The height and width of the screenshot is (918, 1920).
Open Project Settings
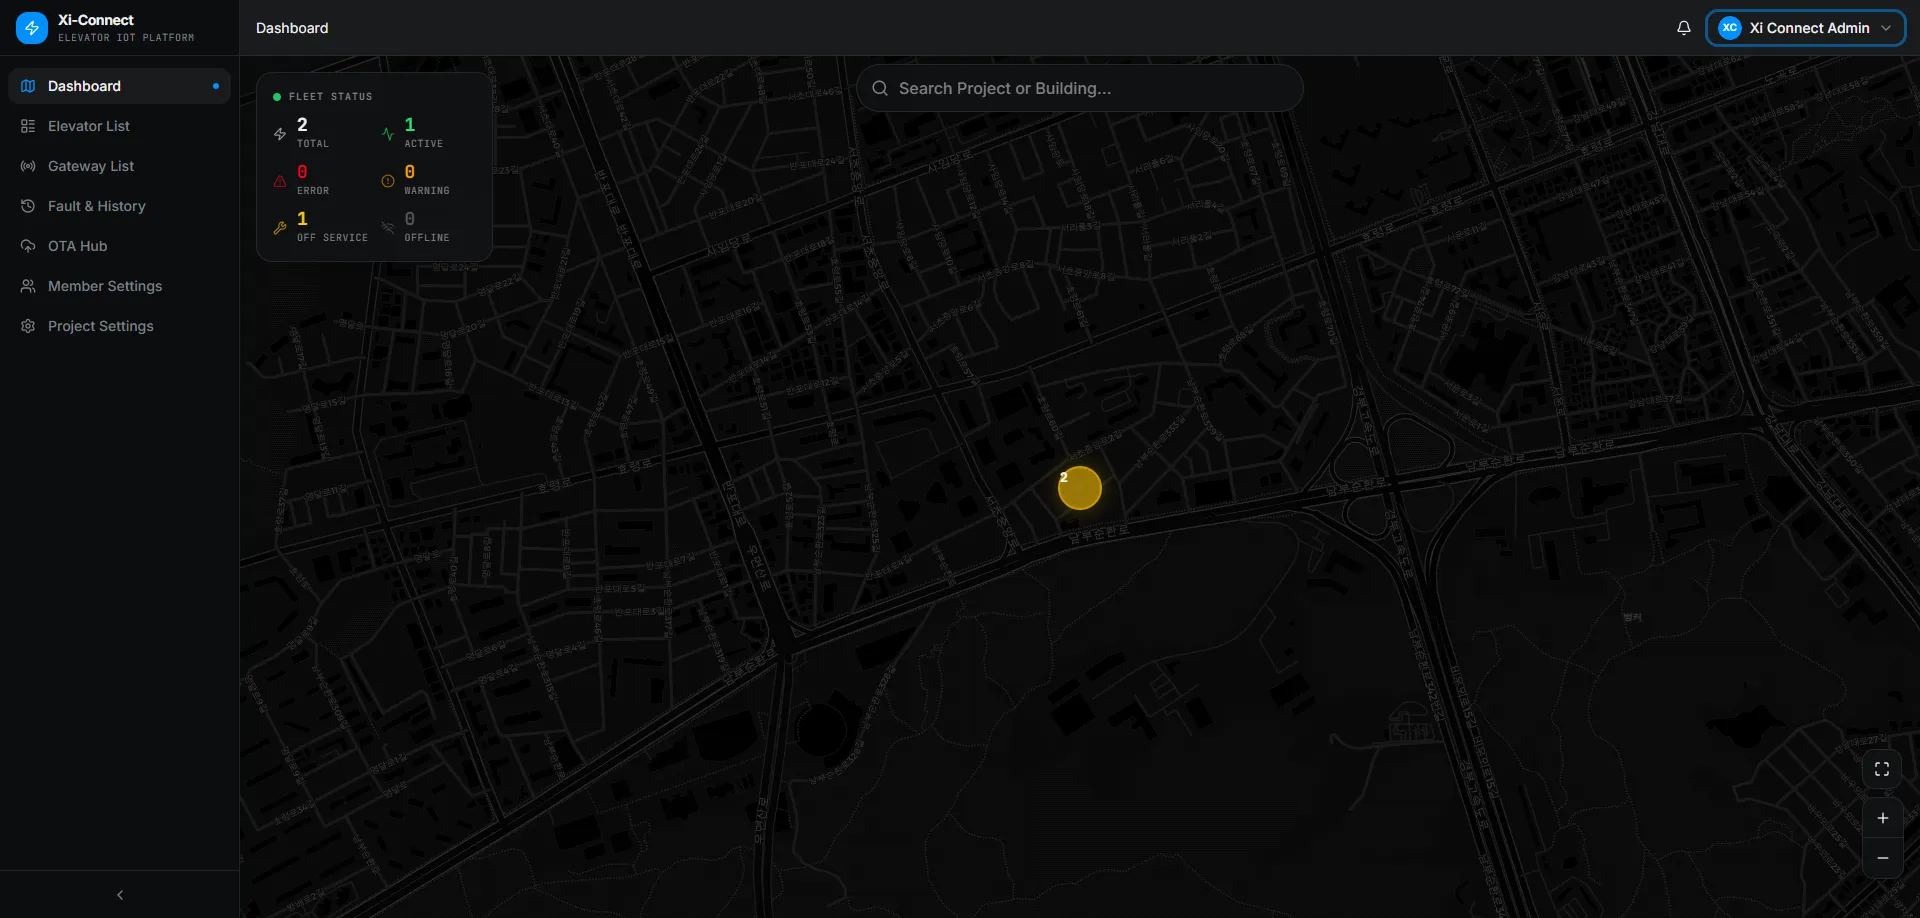[x=101, y=326]
